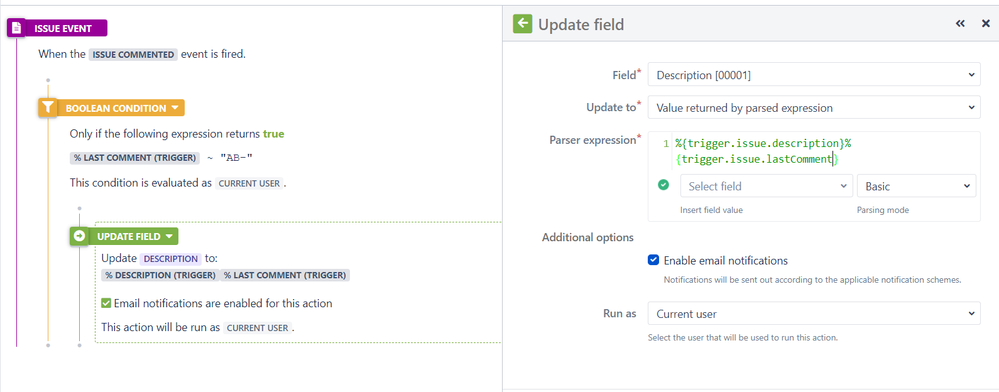This screenshot has width=999, height=392.
Task: Open the Parsing mode Basic dropdown
Action: click(916, 187)
